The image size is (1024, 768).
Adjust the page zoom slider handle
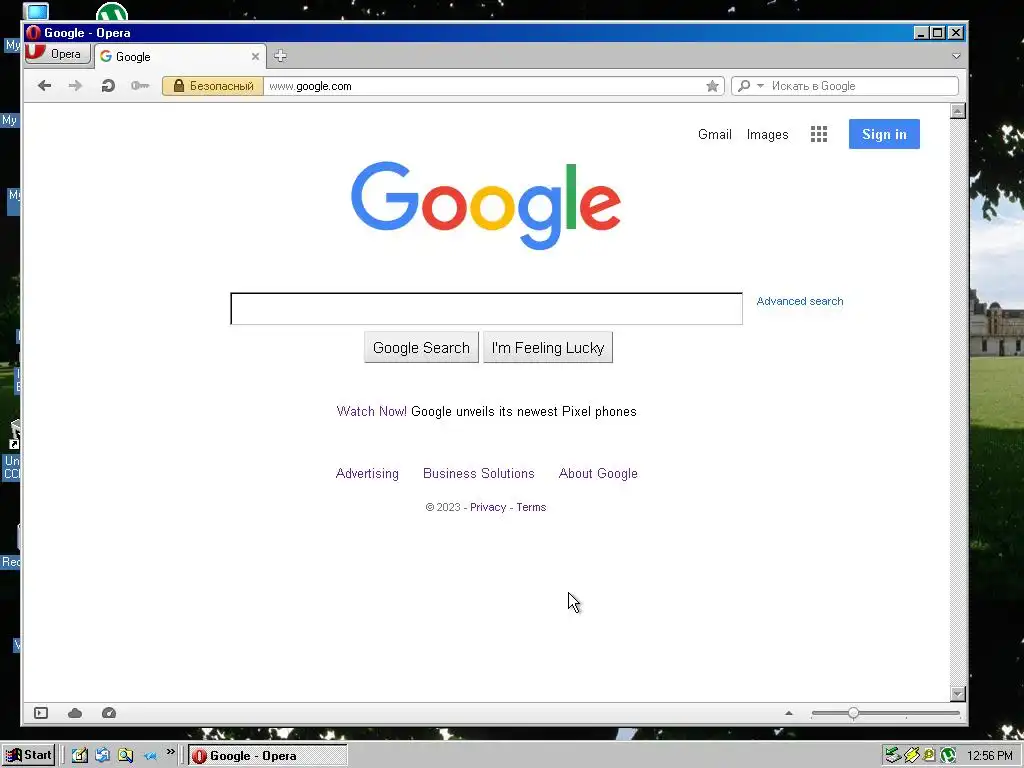pyautogui.click(x=854, y=713)
